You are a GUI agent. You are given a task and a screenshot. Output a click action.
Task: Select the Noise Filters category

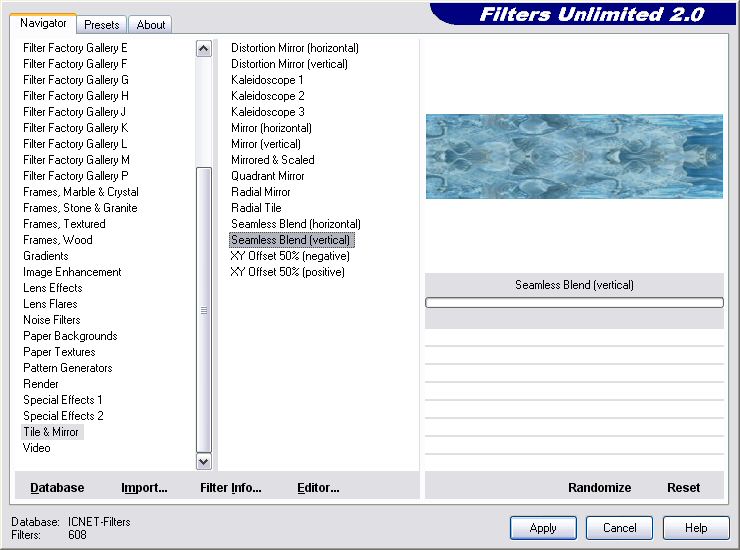(x=51, y=320)
